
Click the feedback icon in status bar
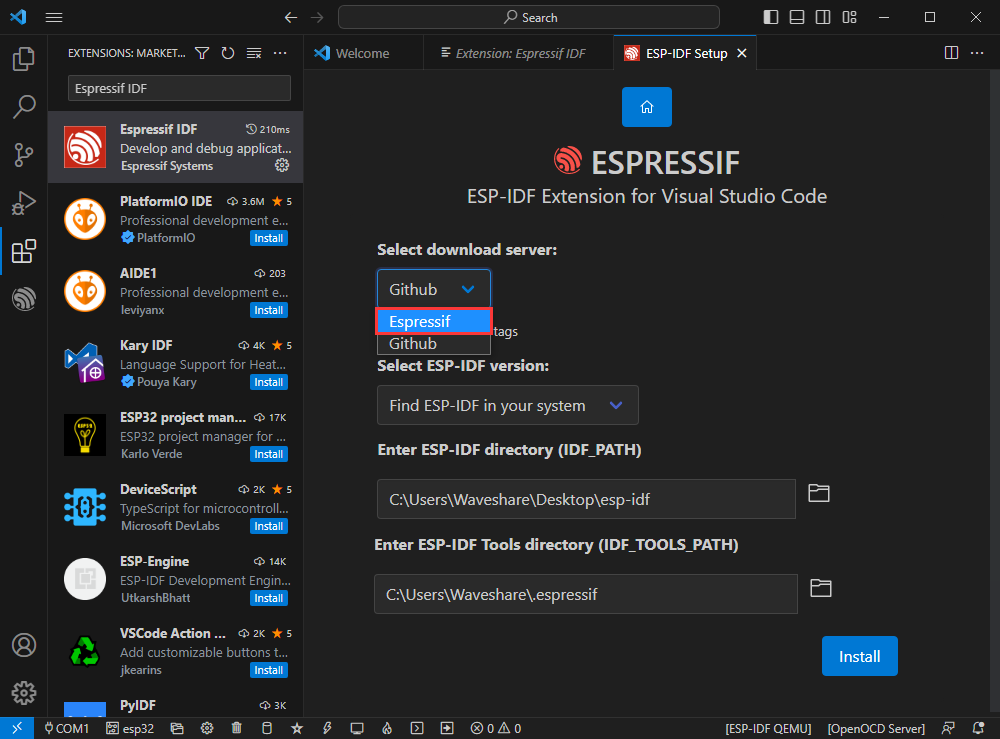coord(948,728)
